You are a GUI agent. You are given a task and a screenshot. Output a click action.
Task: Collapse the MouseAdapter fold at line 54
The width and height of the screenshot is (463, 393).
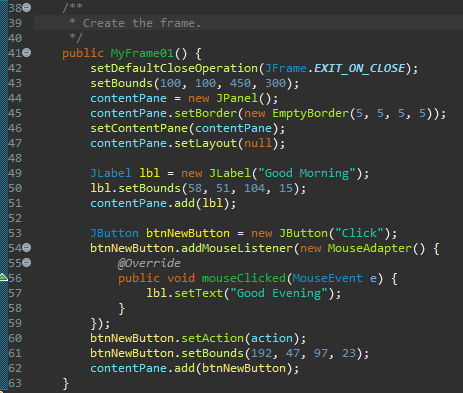(x=27, y=247)
